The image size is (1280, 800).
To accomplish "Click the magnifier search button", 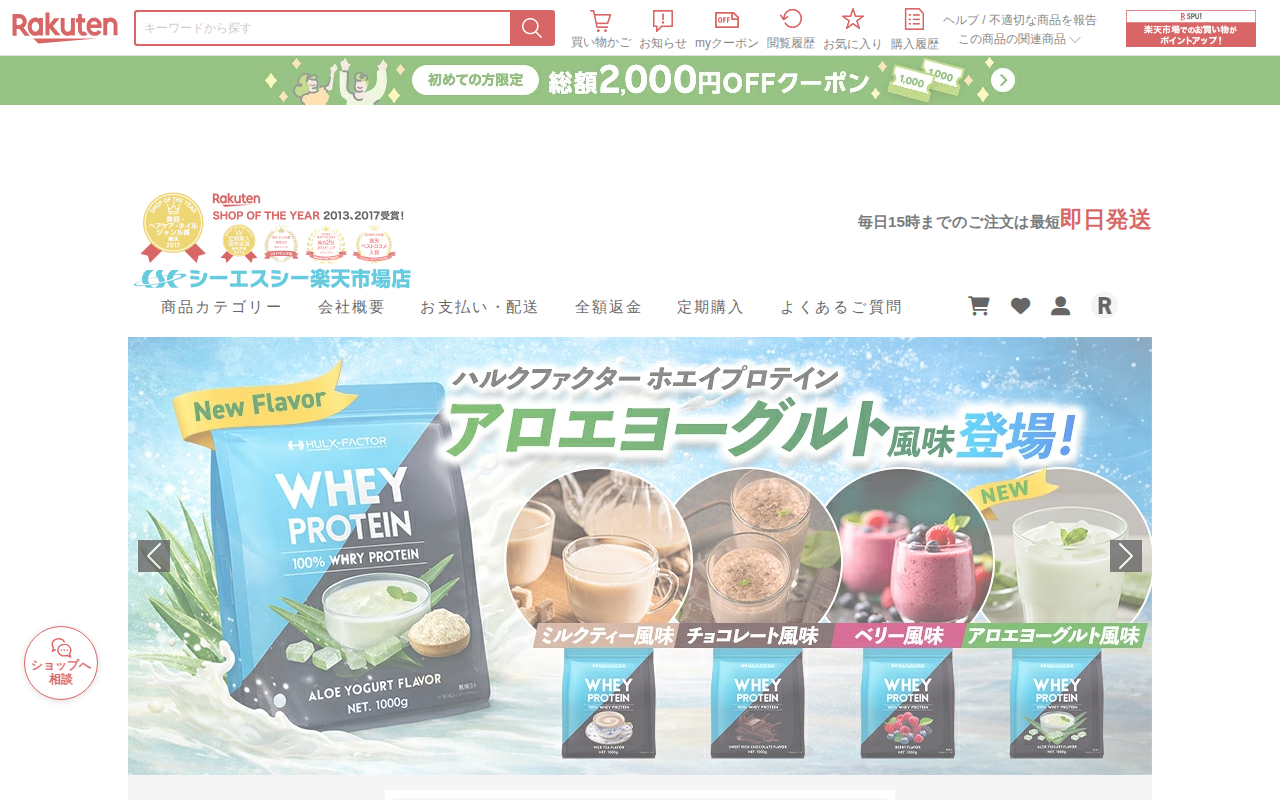I will click(532, 28).
